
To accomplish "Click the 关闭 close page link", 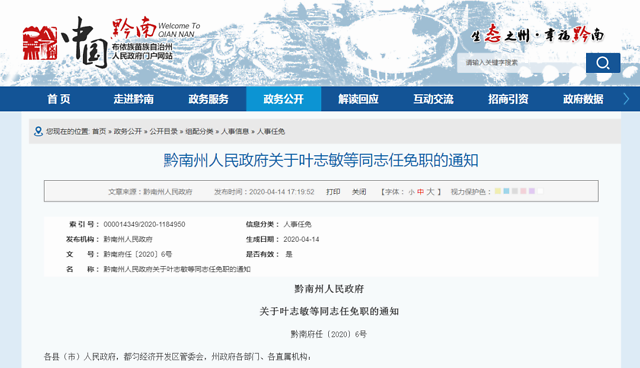I will (x=359, y=192).
